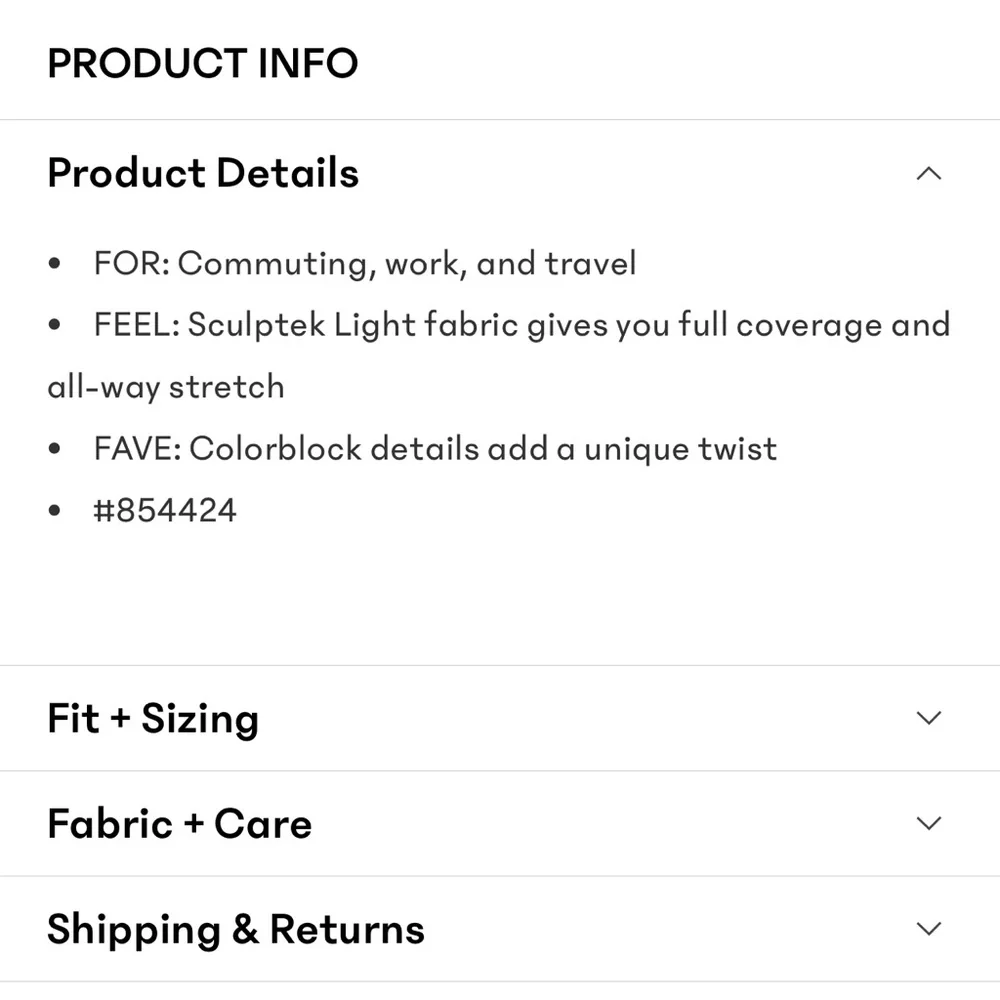Open the Fit + Sizing section label
Image resolution: width=1000 pixels, height=1000 pixels.
153,718
